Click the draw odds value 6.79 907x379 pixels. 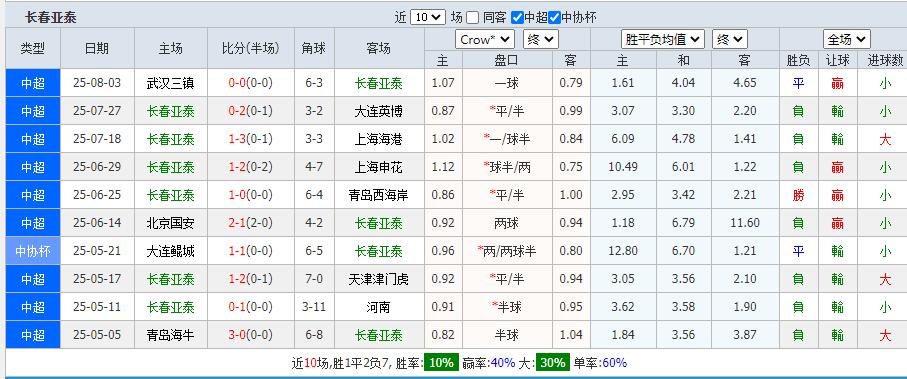tap(684, 223)
